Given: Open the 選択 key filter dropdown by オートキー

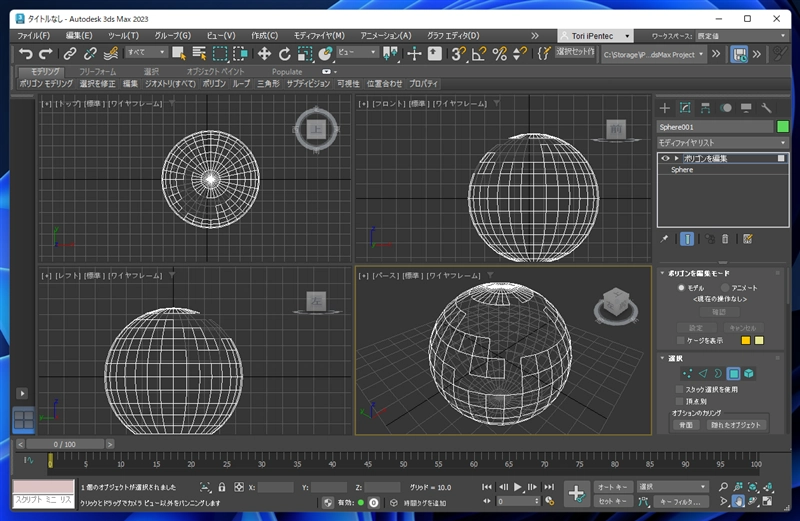Looking at the screenshot, I should coord(672,487).
